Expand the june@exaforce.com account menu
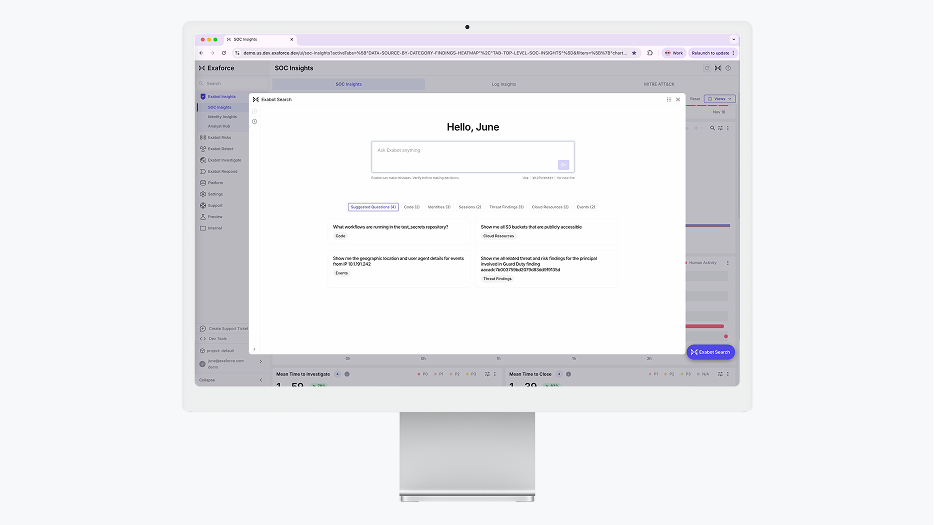Screen dimensions: 934x525 (x=260, y=362)
